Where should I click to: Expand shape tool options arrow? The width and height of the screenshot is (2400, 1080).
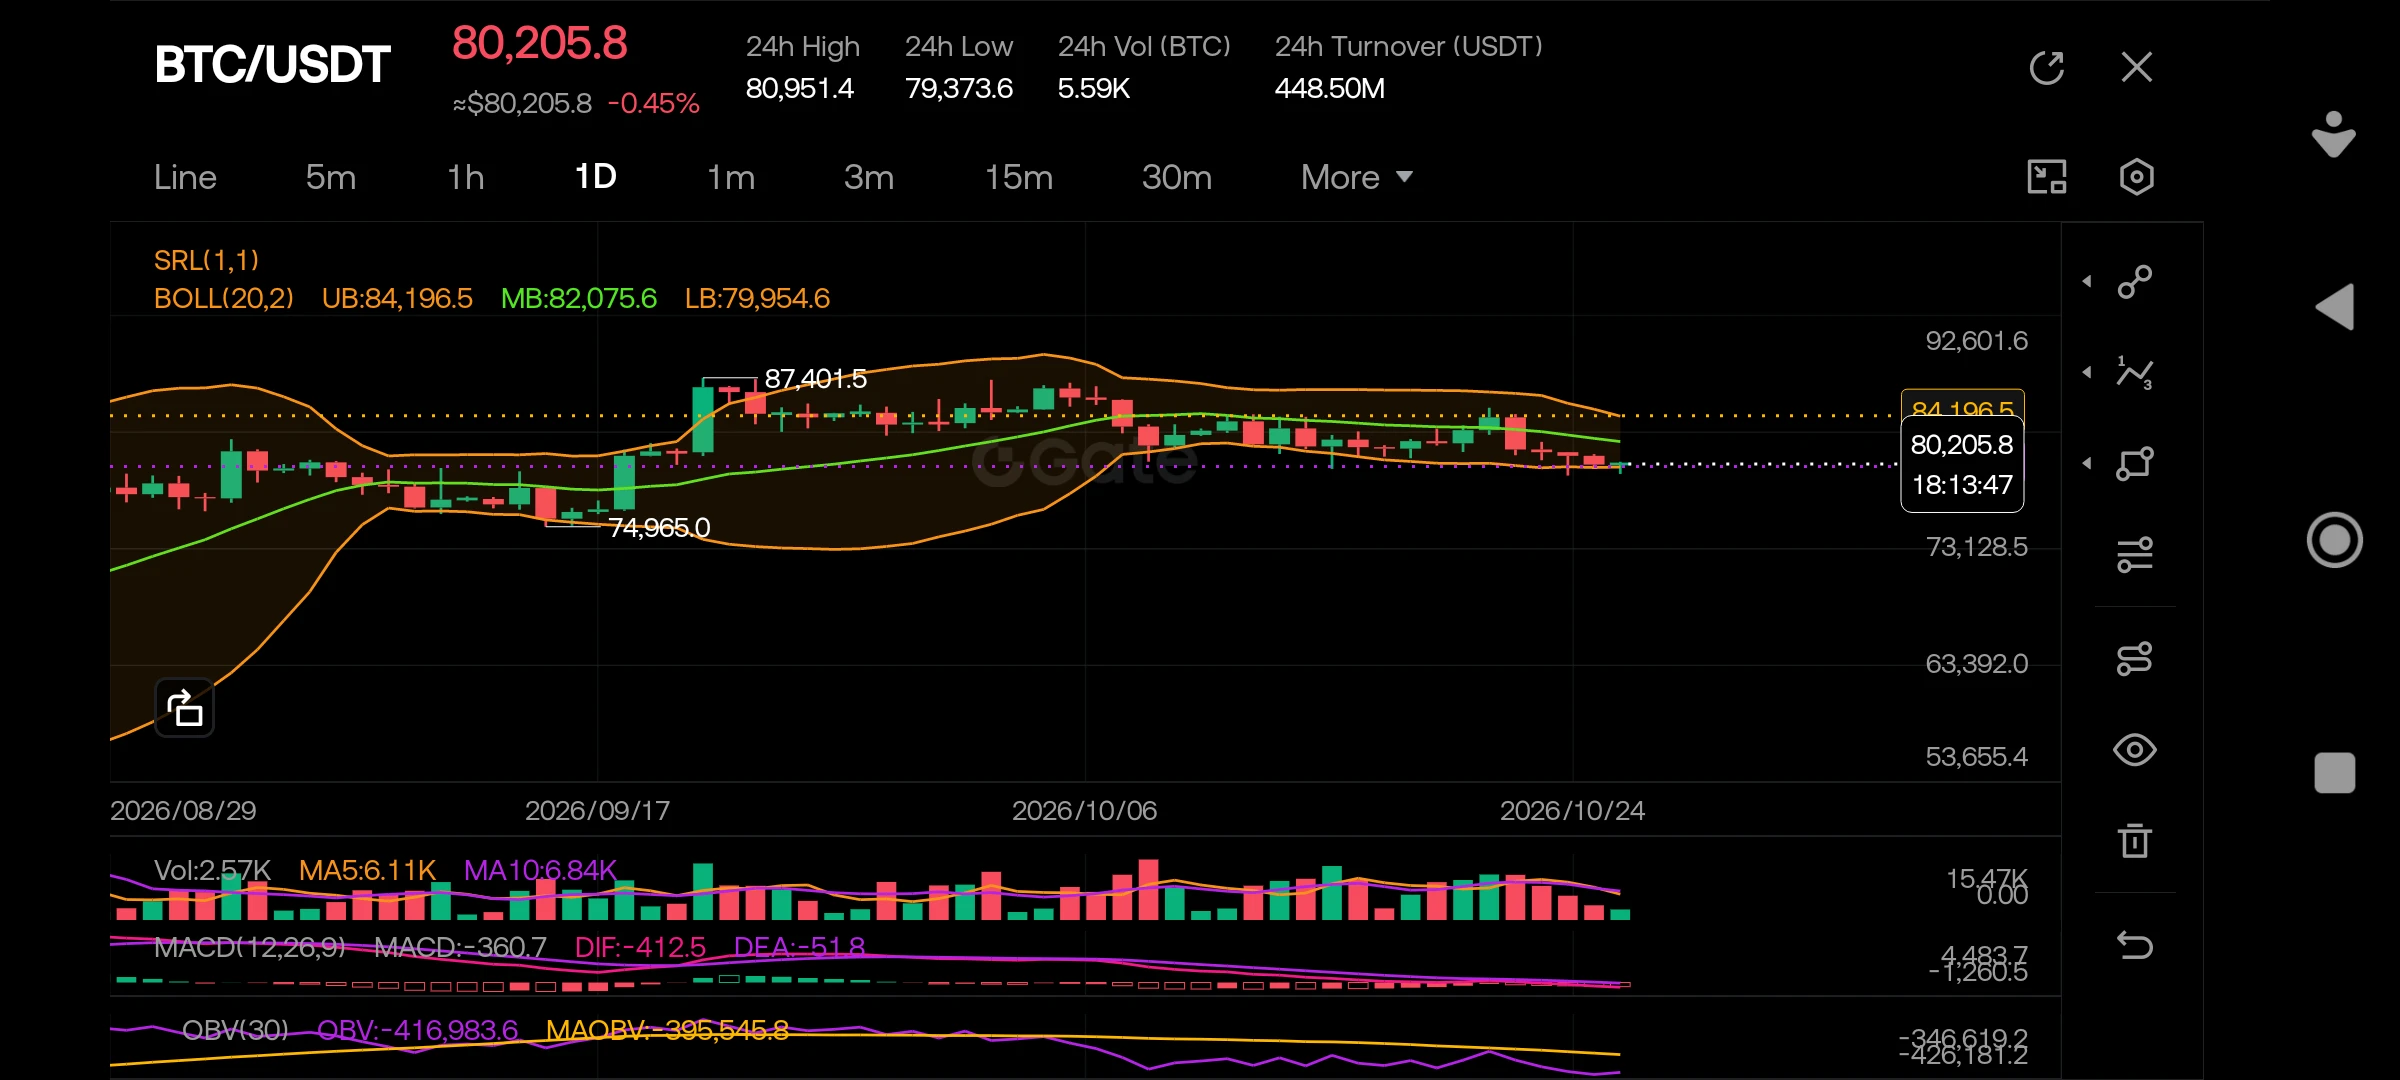2087,464
